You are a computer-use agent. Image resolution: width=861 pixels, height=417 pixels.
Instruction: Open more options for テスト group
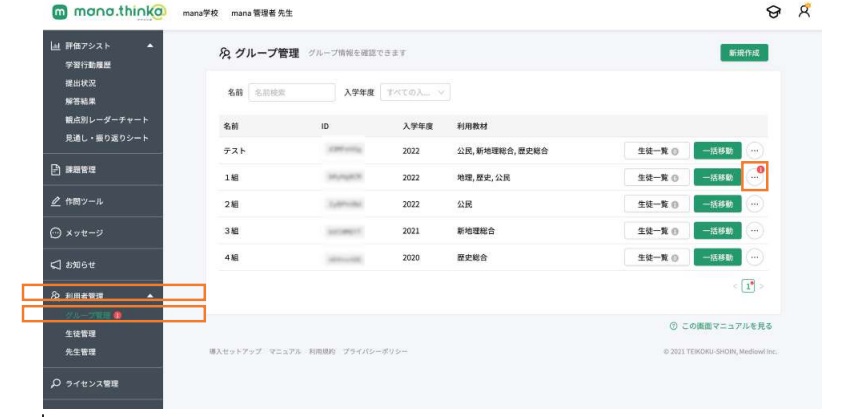(755, 151)
